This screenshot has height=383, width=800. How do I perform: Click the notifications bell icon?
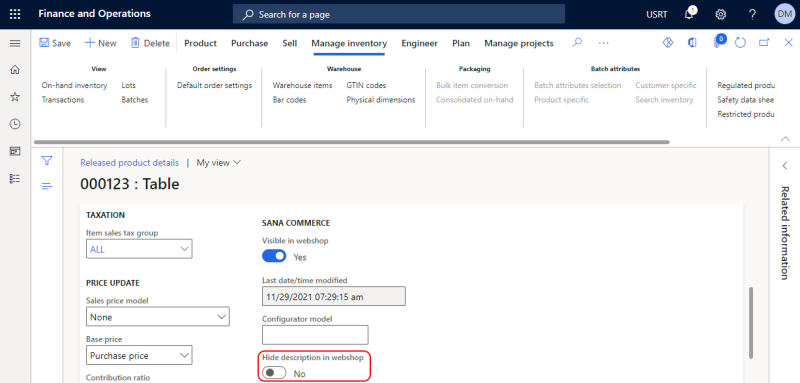tap(689, 14)
